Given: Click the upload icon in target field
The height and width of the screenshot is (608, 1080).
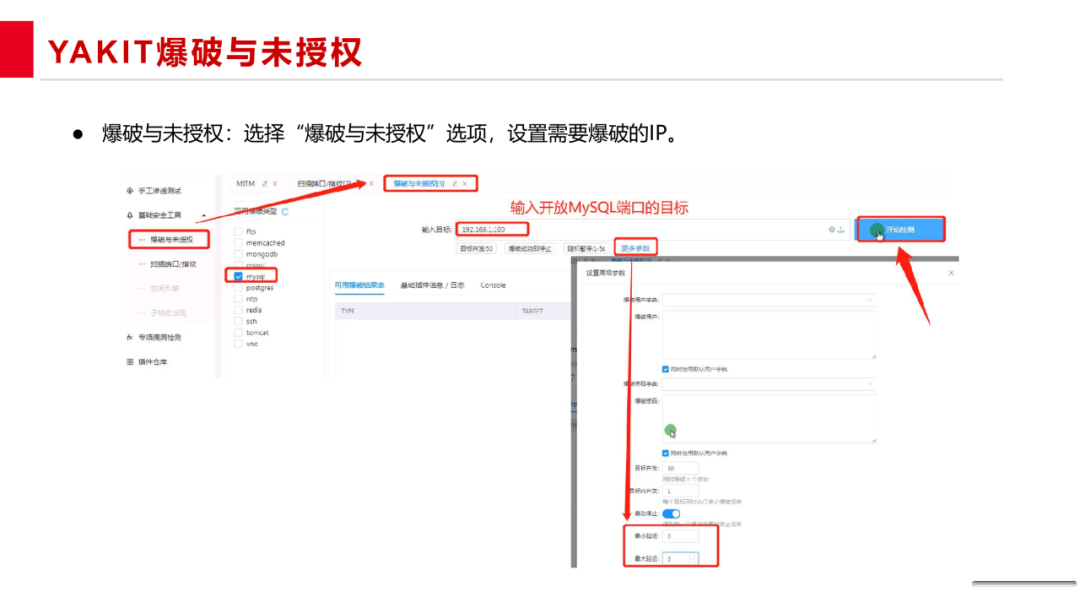Looking at the screenshot, I should (x=841, y=229).
